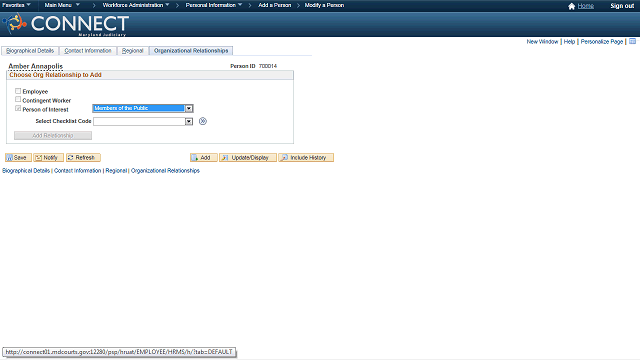Click the Save button
The image size is (640, 360).
[18, 158]
